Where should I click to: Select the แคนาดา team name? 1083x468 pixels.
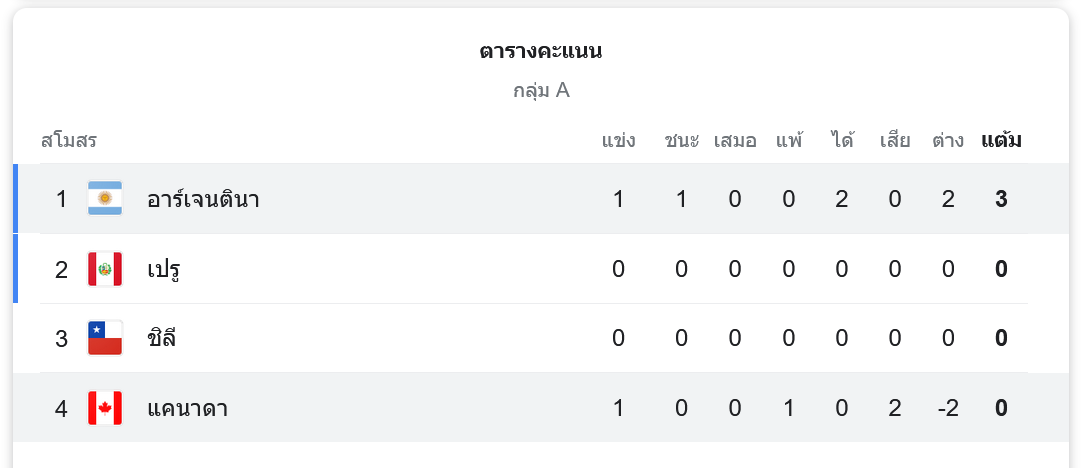[187, 408]
